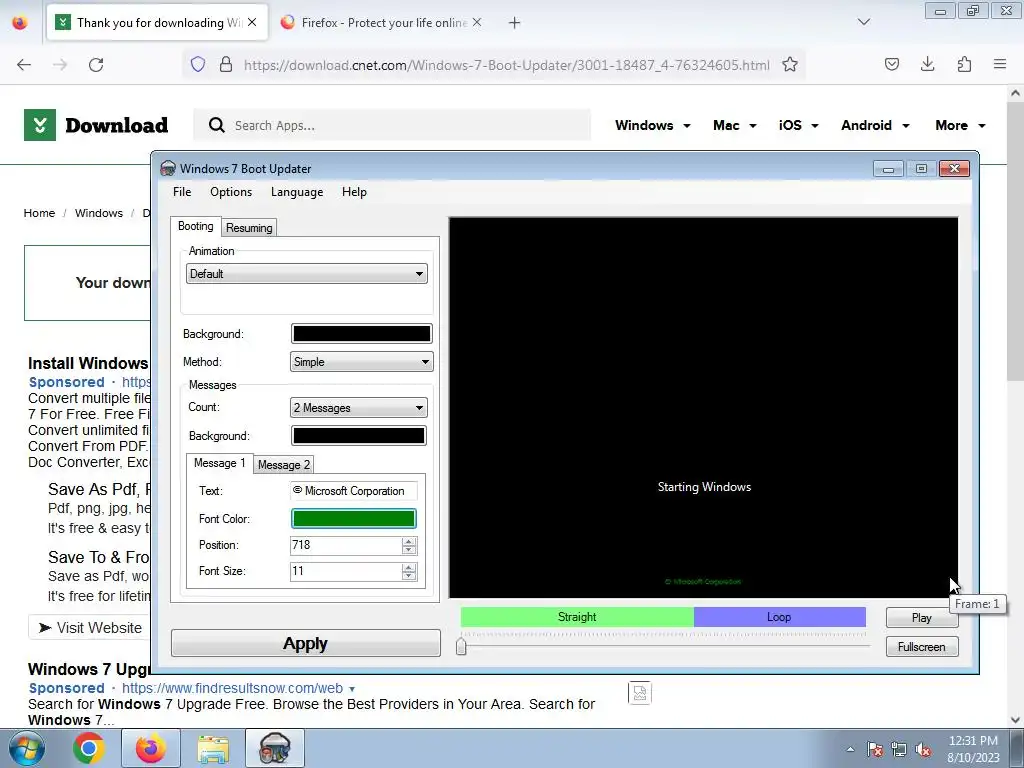Screen dimensions: 1024x768
Task: Open Windows Explorer from the taskbar
Action: (x=213, y=748)
